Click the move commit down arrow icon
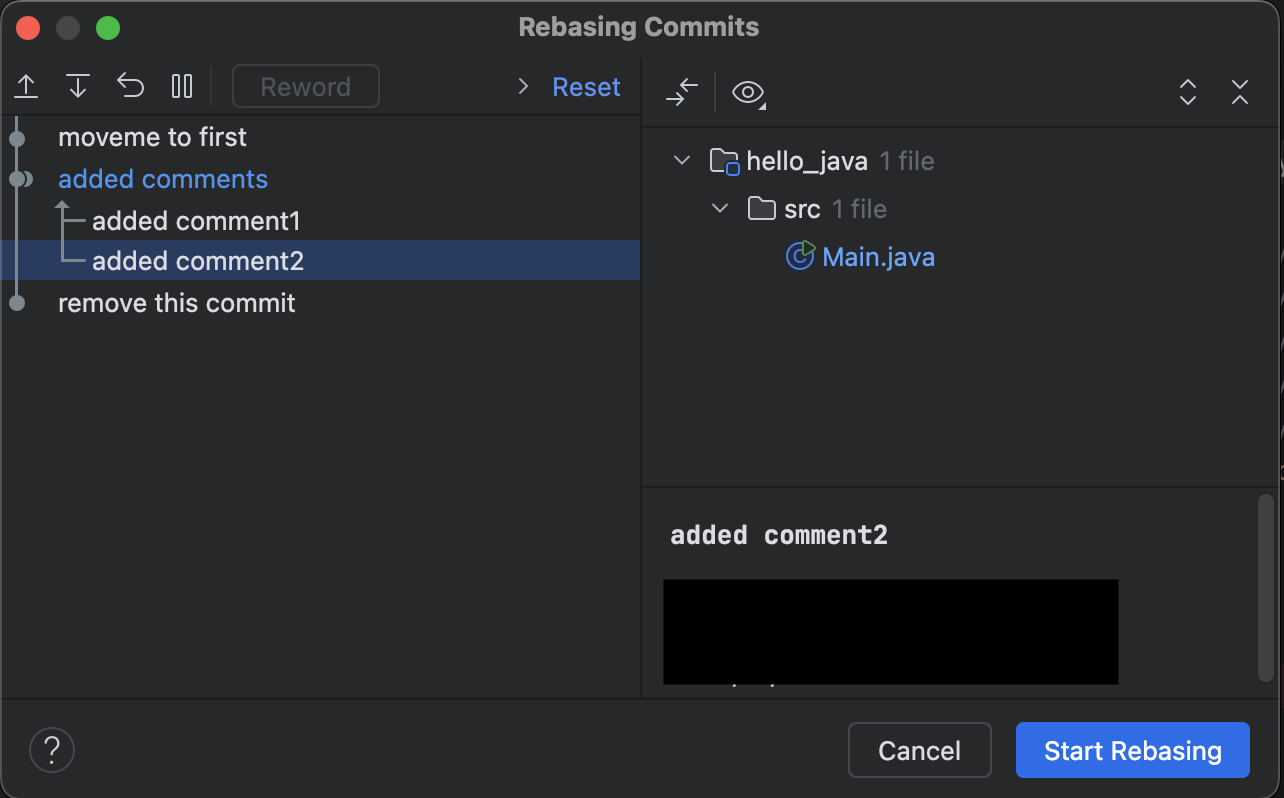 tap(78, 87)
